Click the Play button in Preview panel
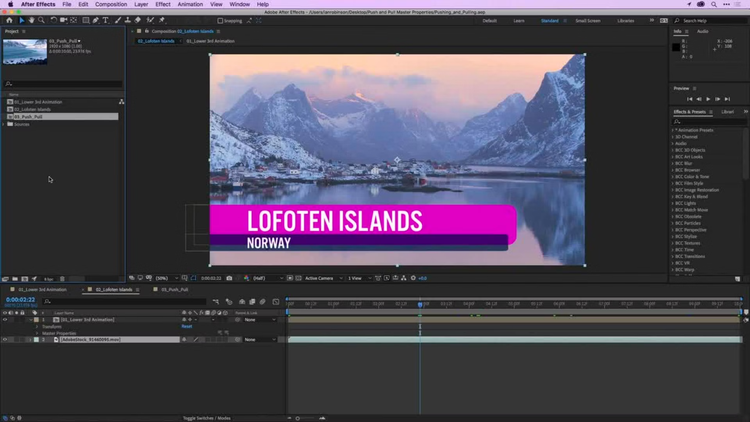The image size is (750, 422). click(x=708, y=99)
